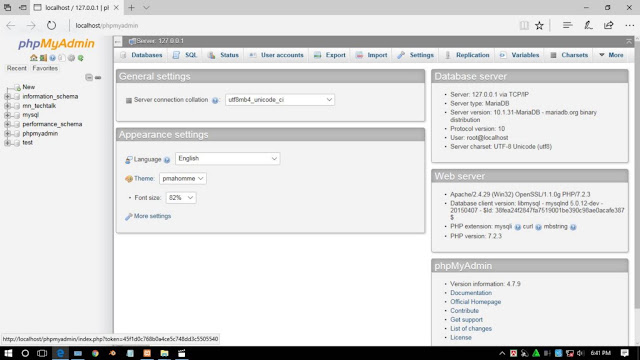Screen dimensions: 640x360
Task: Open the Font size dropdown showing 82%
Action: [181, 198]
